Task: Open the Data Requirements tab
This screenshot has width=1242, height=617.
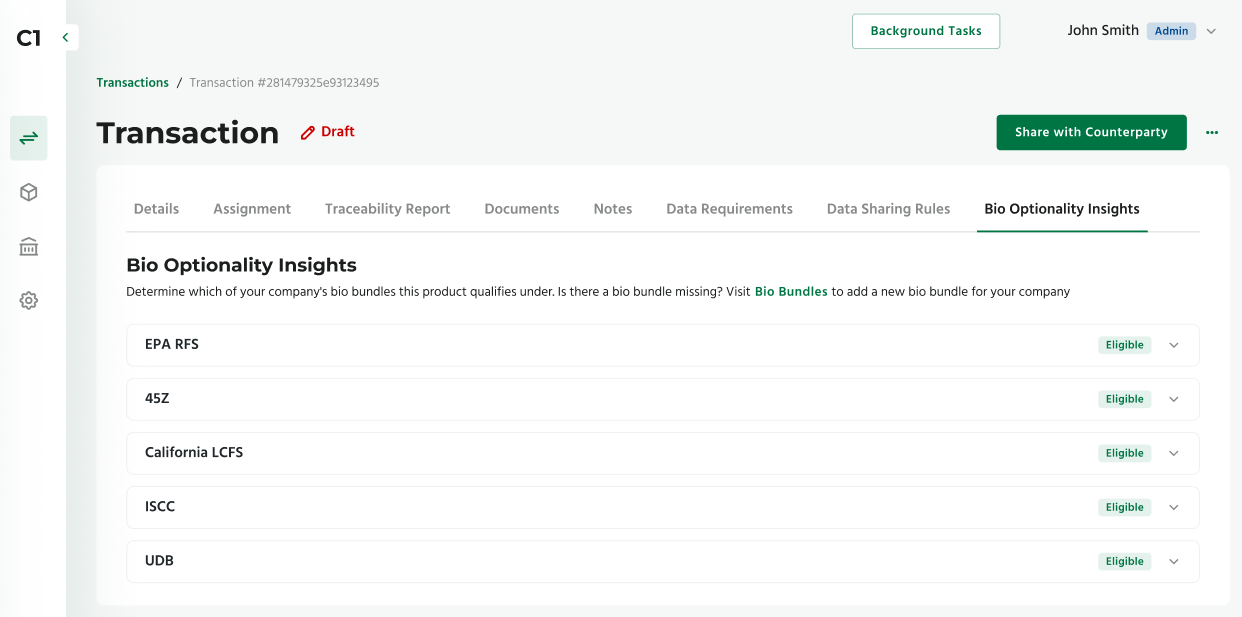Action: [729, 209]
